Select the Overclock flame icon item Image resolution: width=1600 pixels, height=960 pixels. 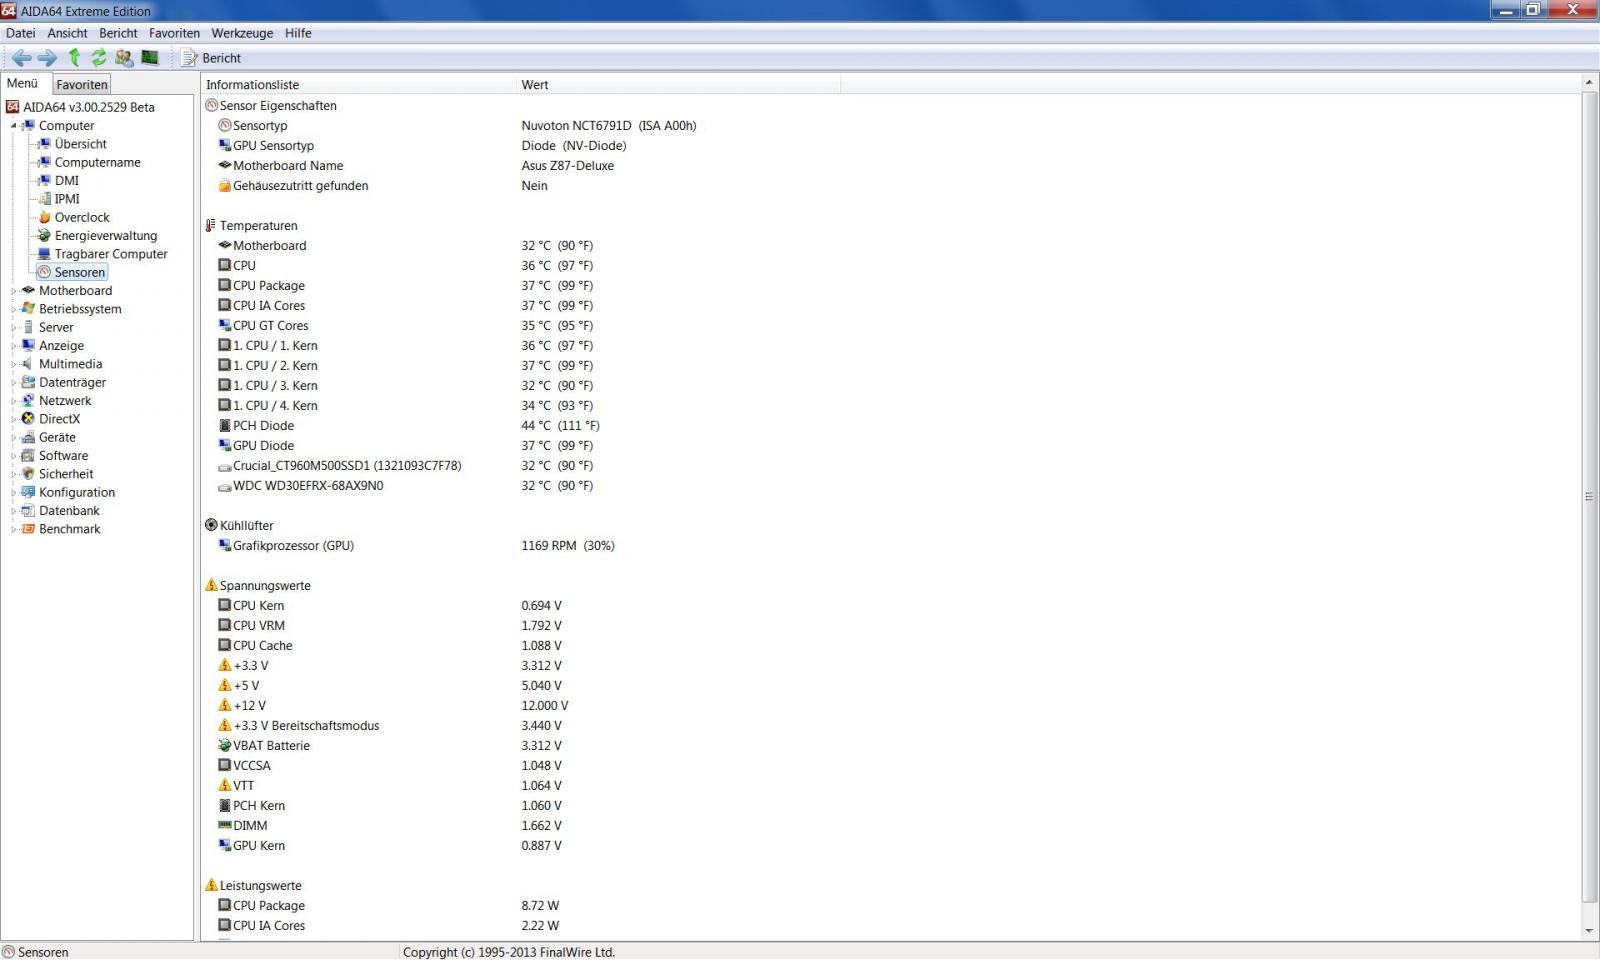[44, 217]
